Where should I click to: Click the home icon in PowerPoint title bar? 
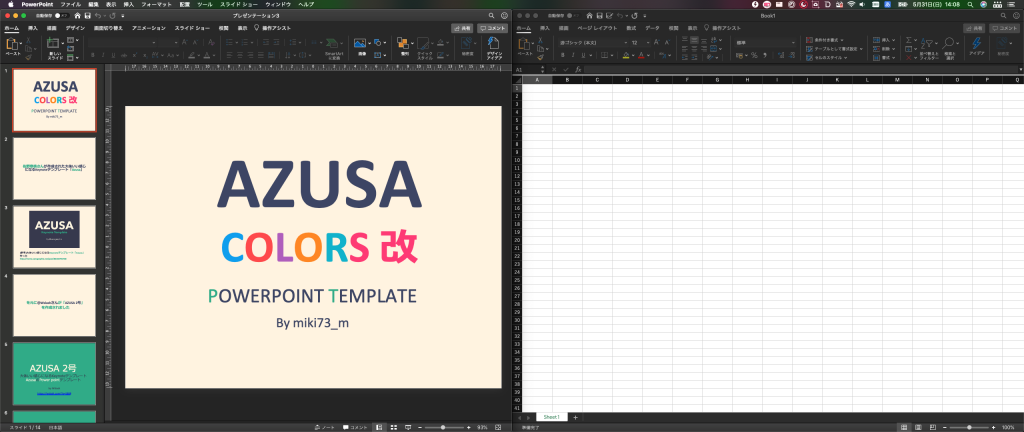[78, 15]
